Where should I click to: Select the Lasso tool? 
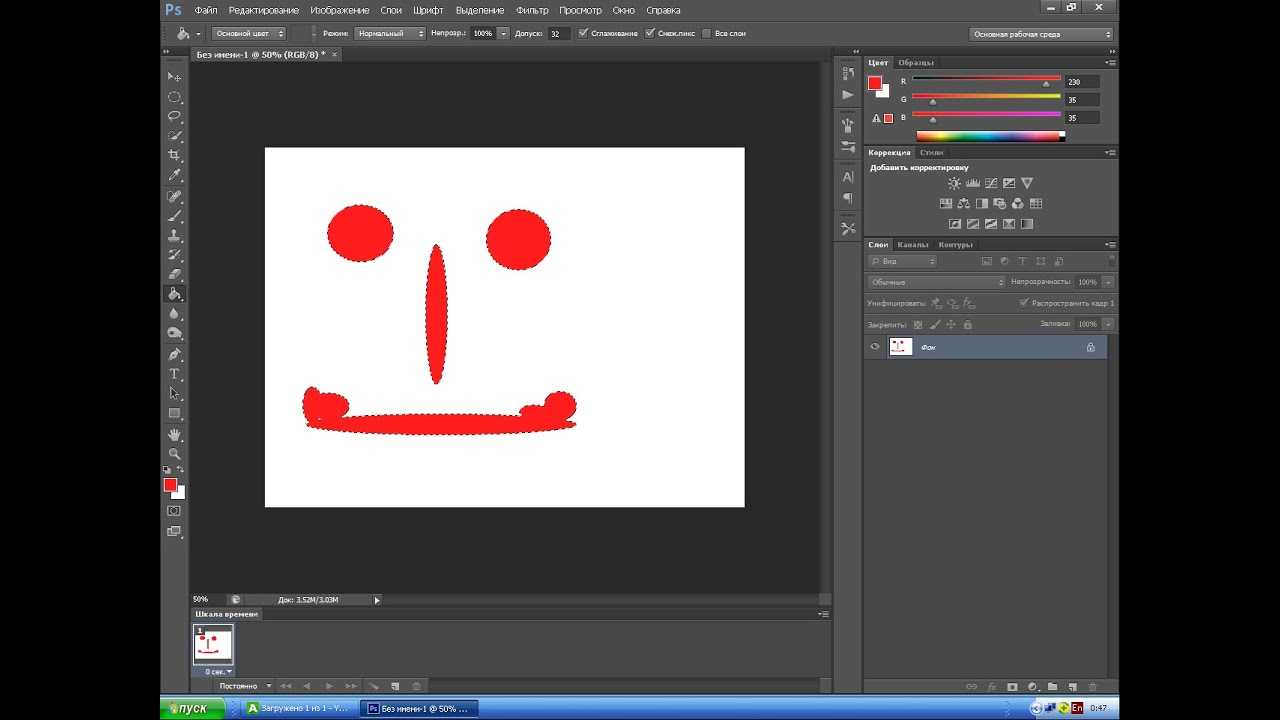174,116
